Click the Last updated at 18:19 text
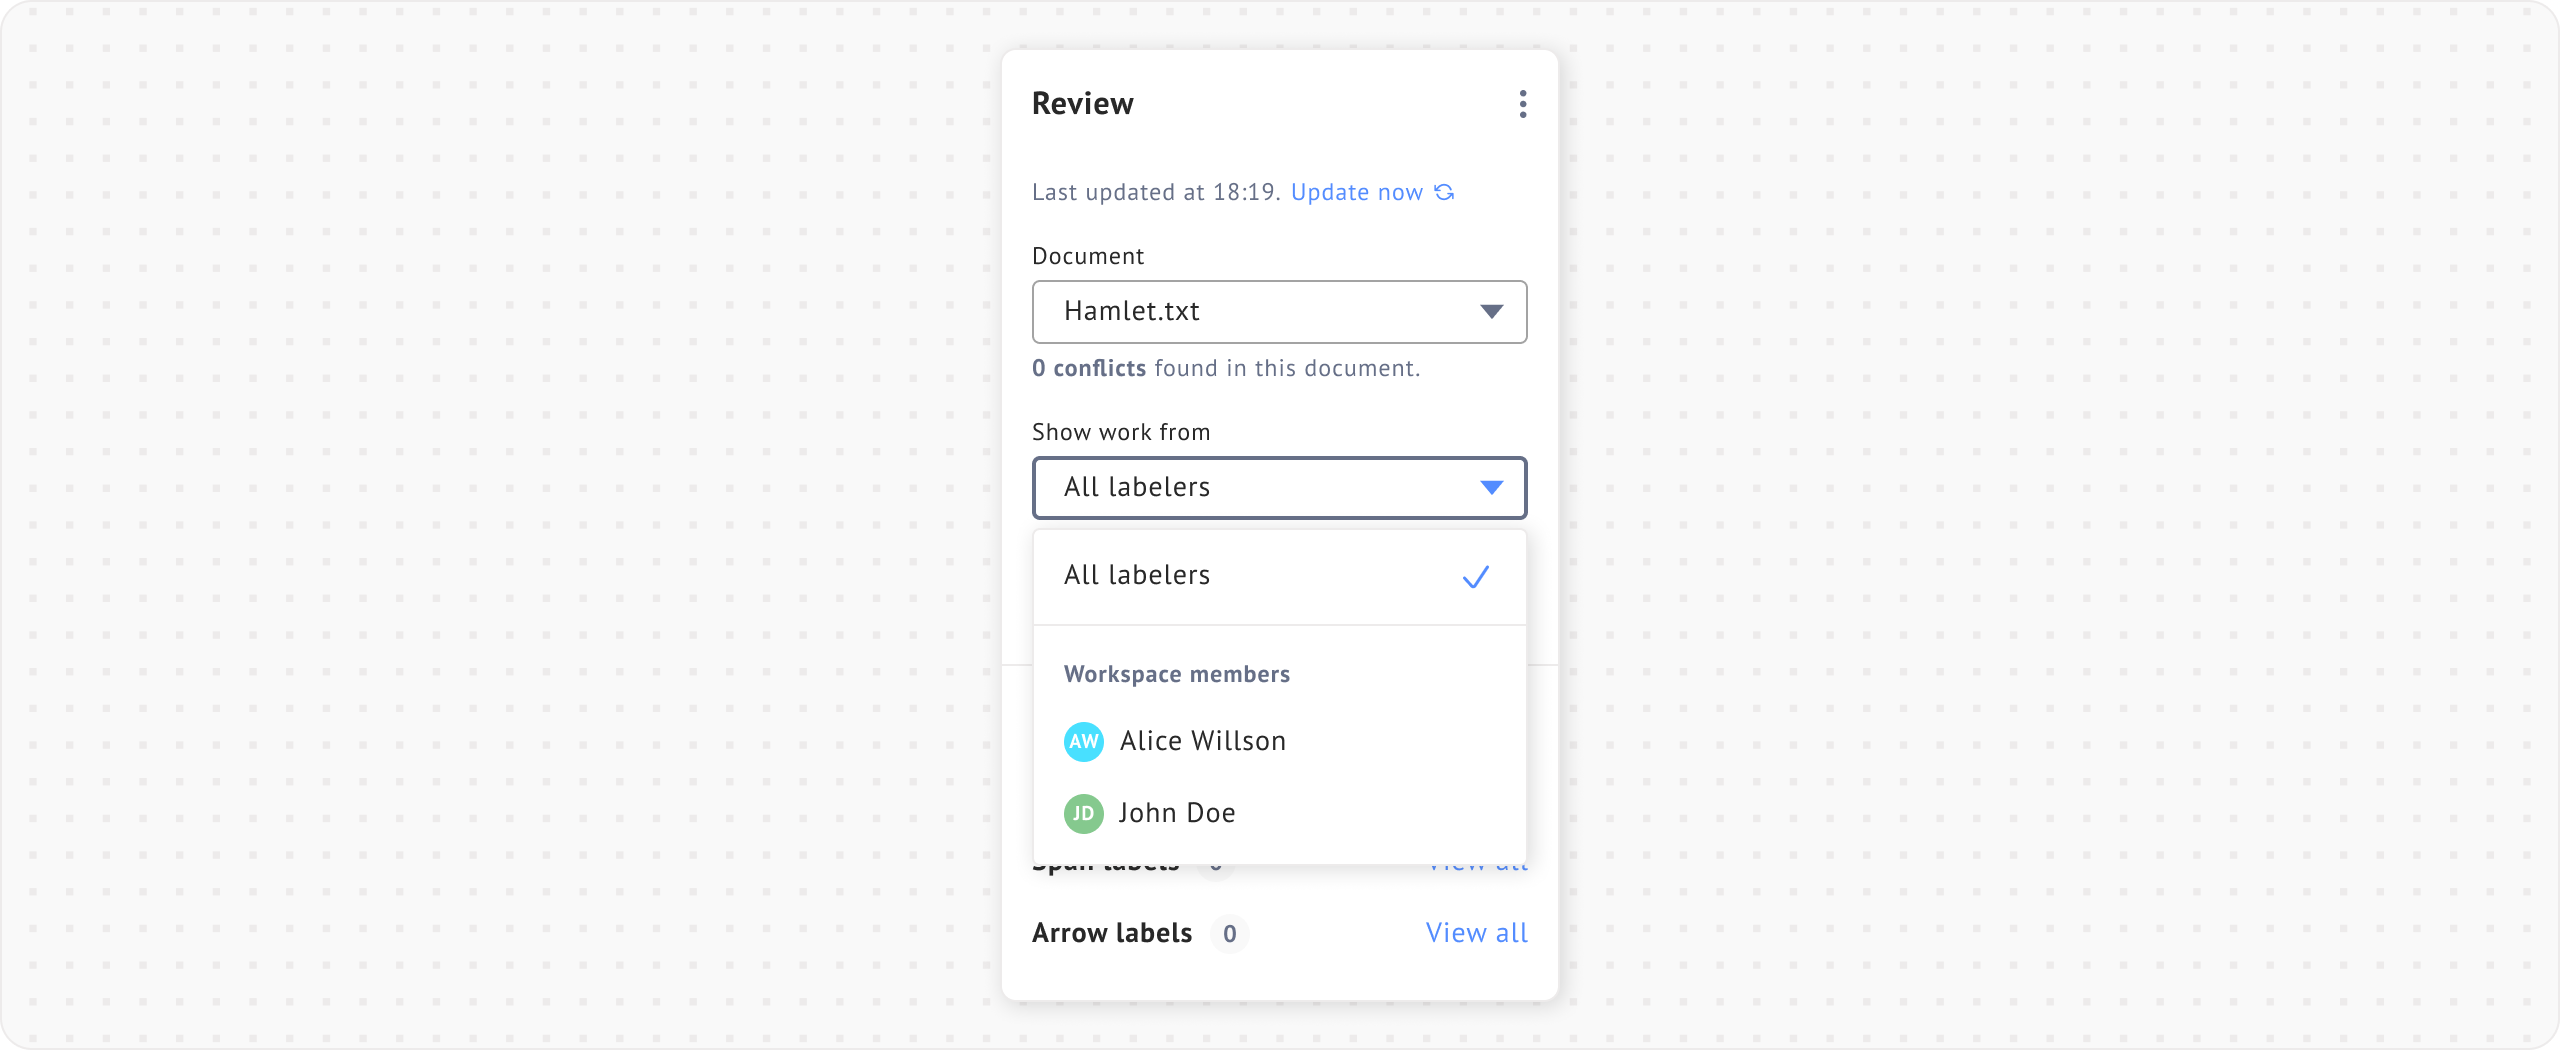The width and height of the screenshot is (2560, 1050). point(1155,192)
